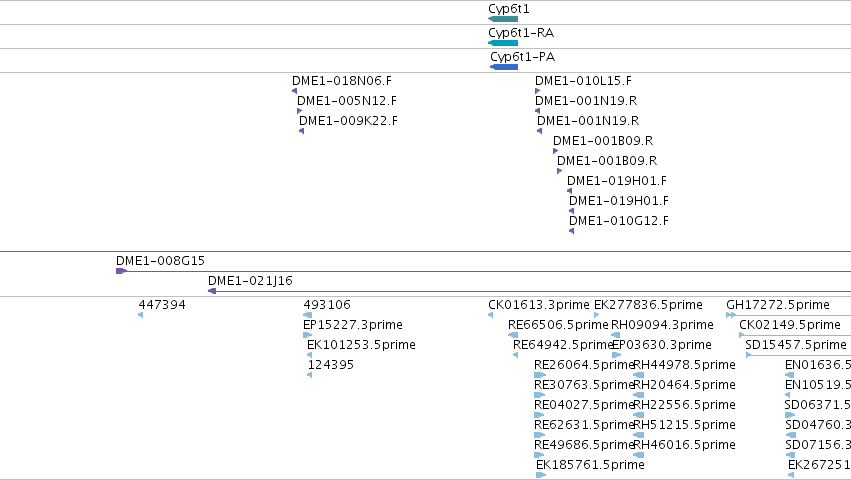Select the SD04760 EST label

818,426
